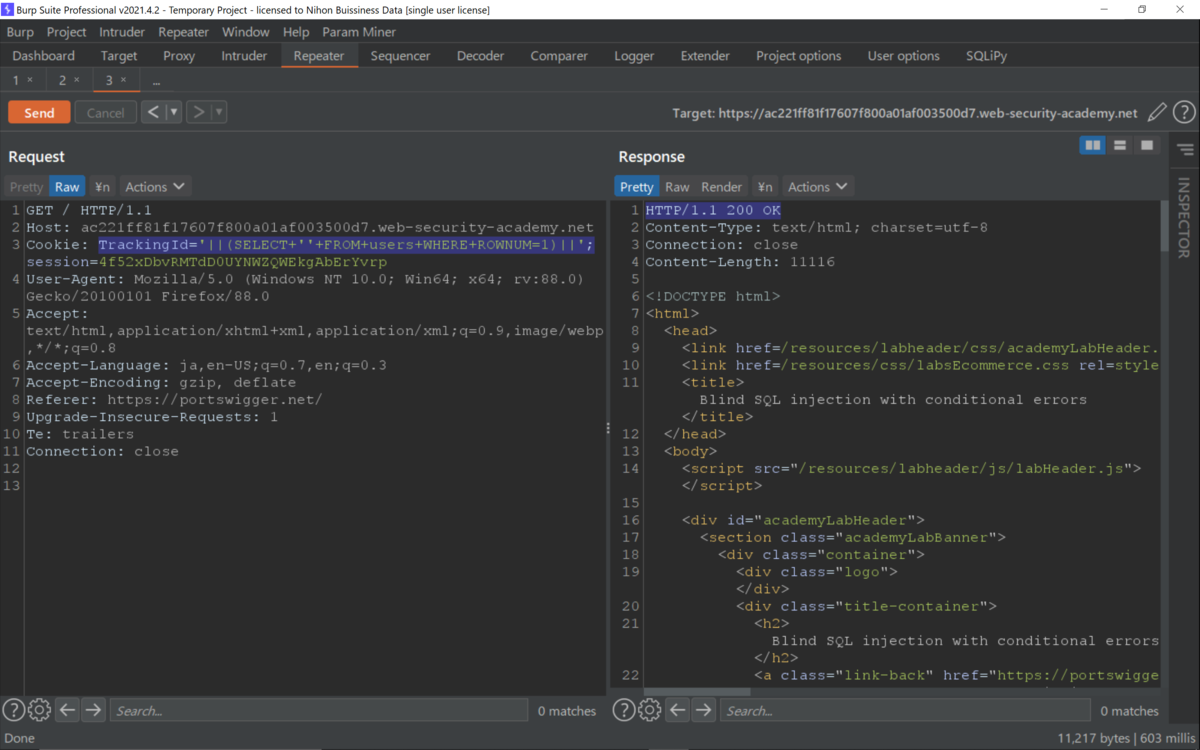Open the Request Actions dropdown
The height and width of the screenshot is (750, 1200).
point(155,187)
